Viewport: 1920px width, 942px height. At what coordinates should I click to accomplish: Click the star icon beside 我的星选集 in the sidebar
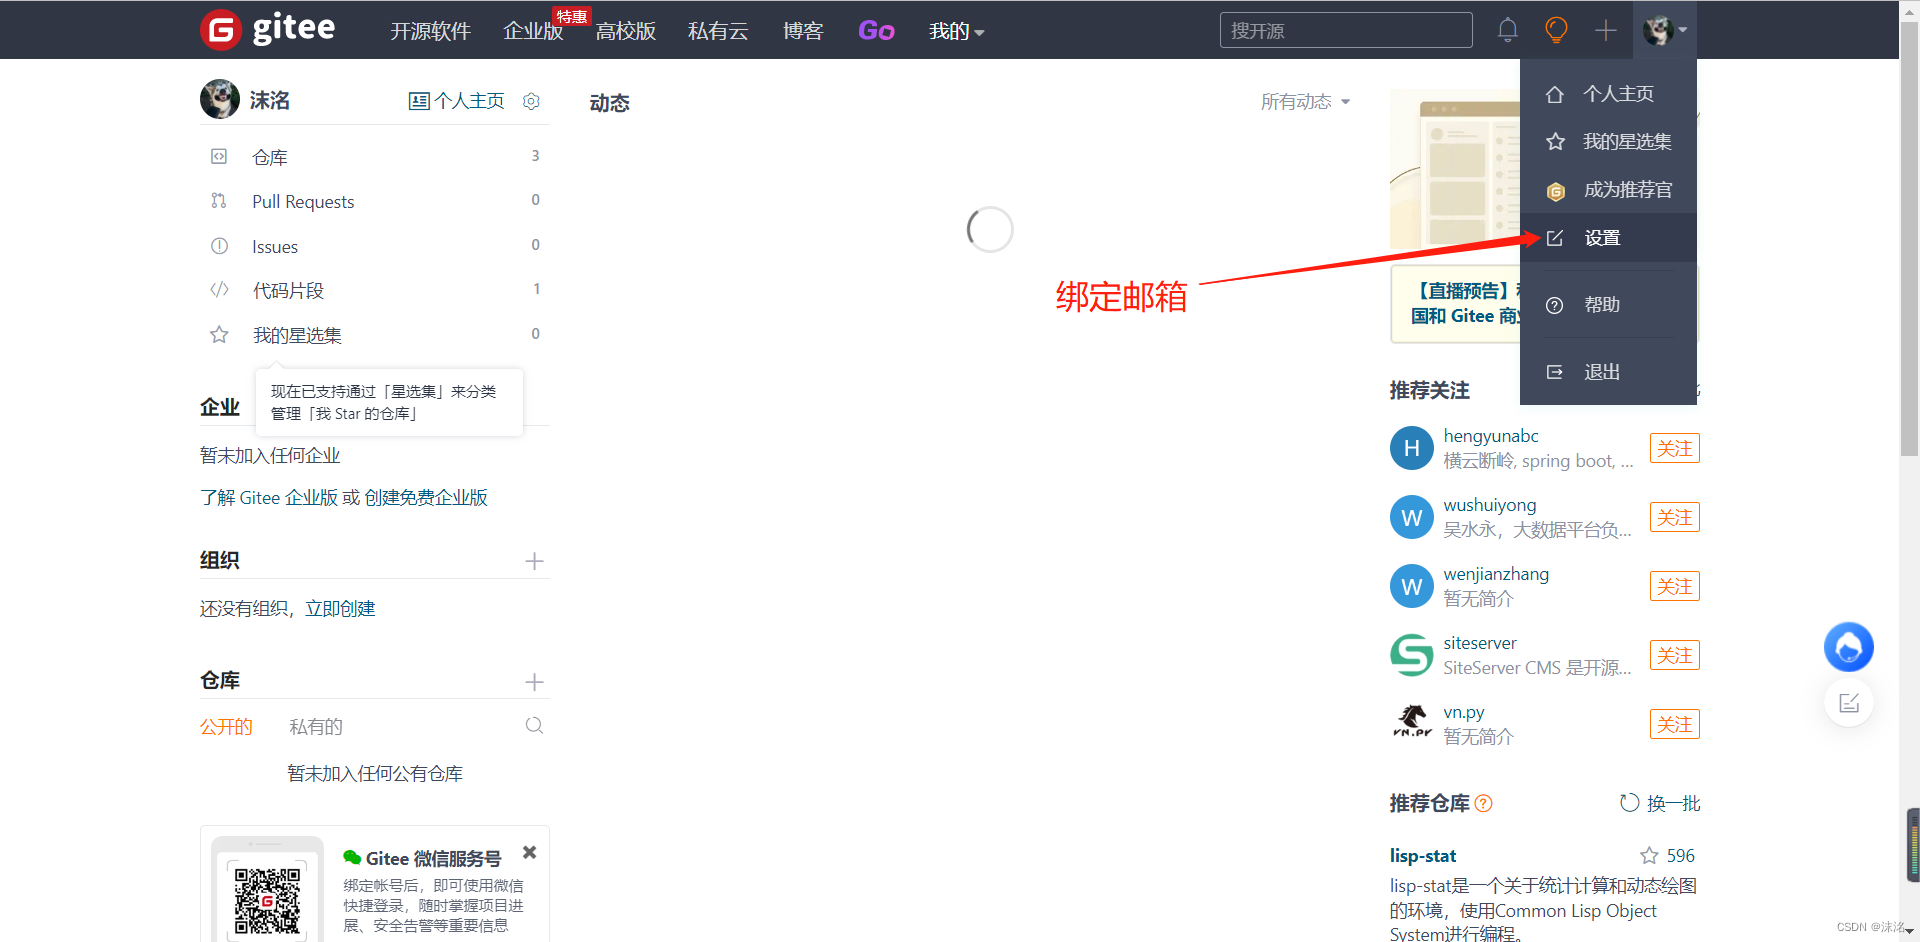point(219,335)
